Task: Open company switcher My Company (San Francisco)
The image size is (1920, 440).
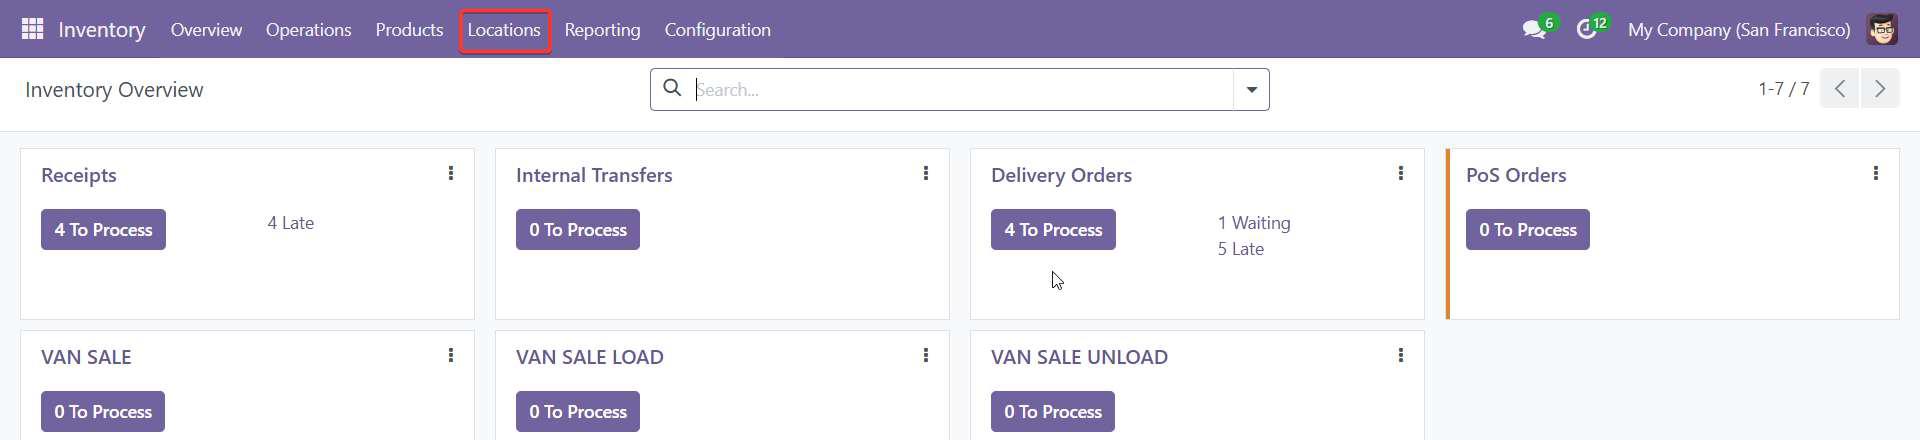Action: [x=1739, y=30]
